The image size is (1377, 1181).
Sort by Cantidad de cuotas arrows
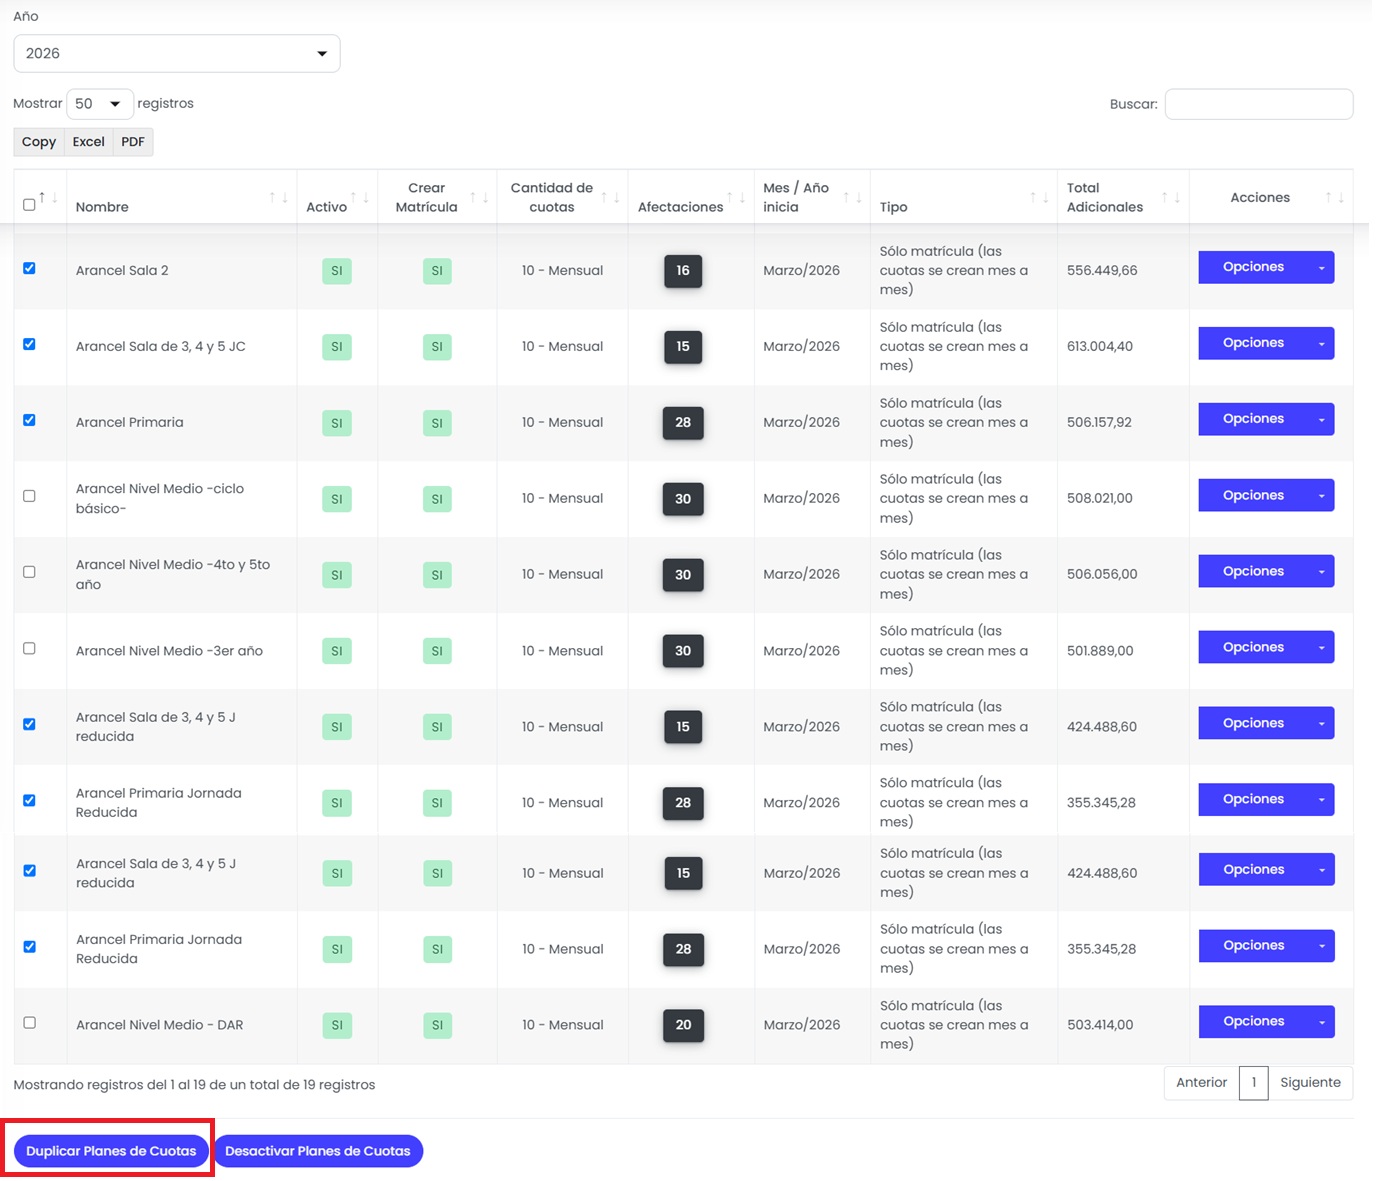click(610, 198)
